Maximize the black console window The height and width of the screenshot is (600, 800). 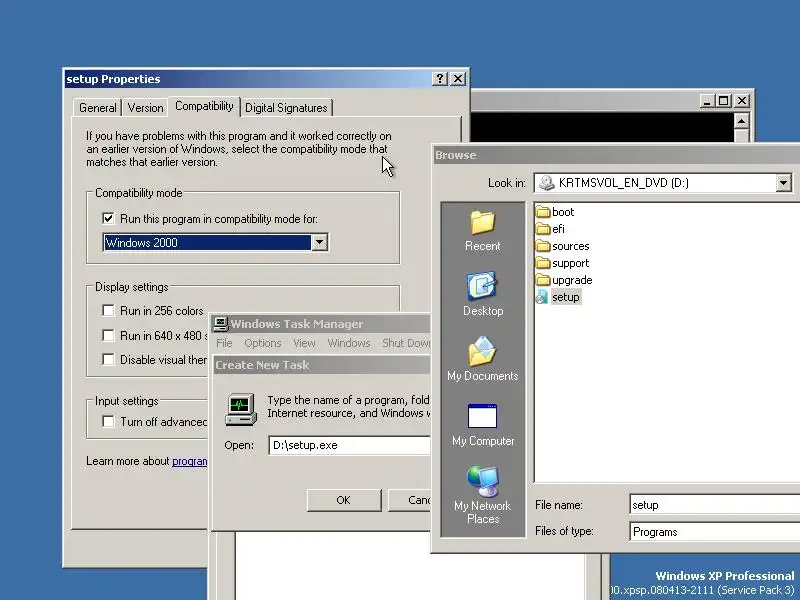click(723, 101)
